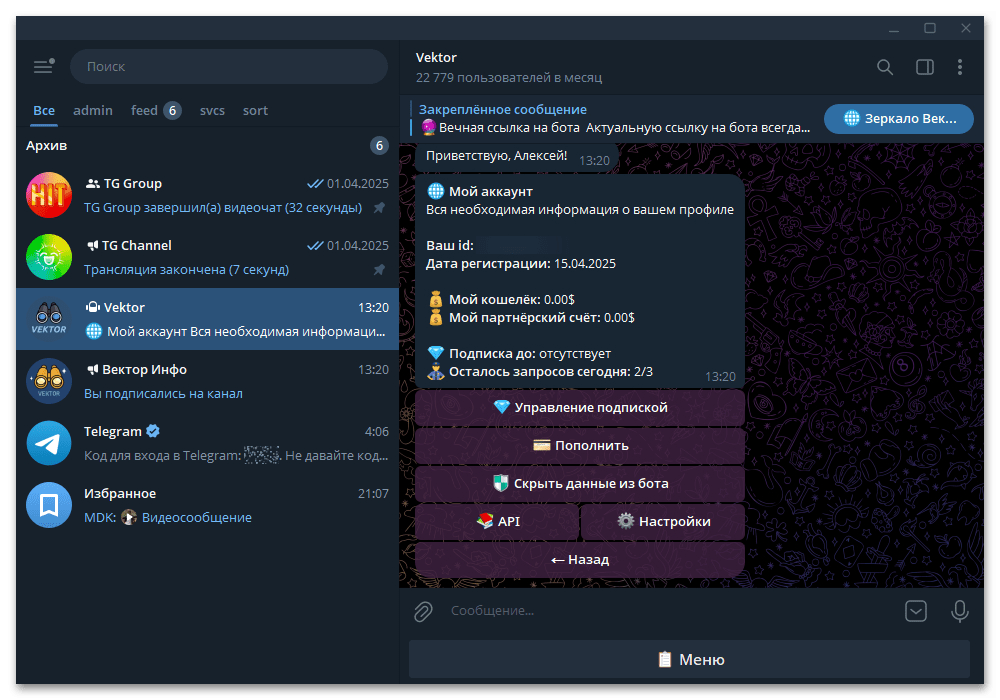Click the ← Назад button

point(580,560)
